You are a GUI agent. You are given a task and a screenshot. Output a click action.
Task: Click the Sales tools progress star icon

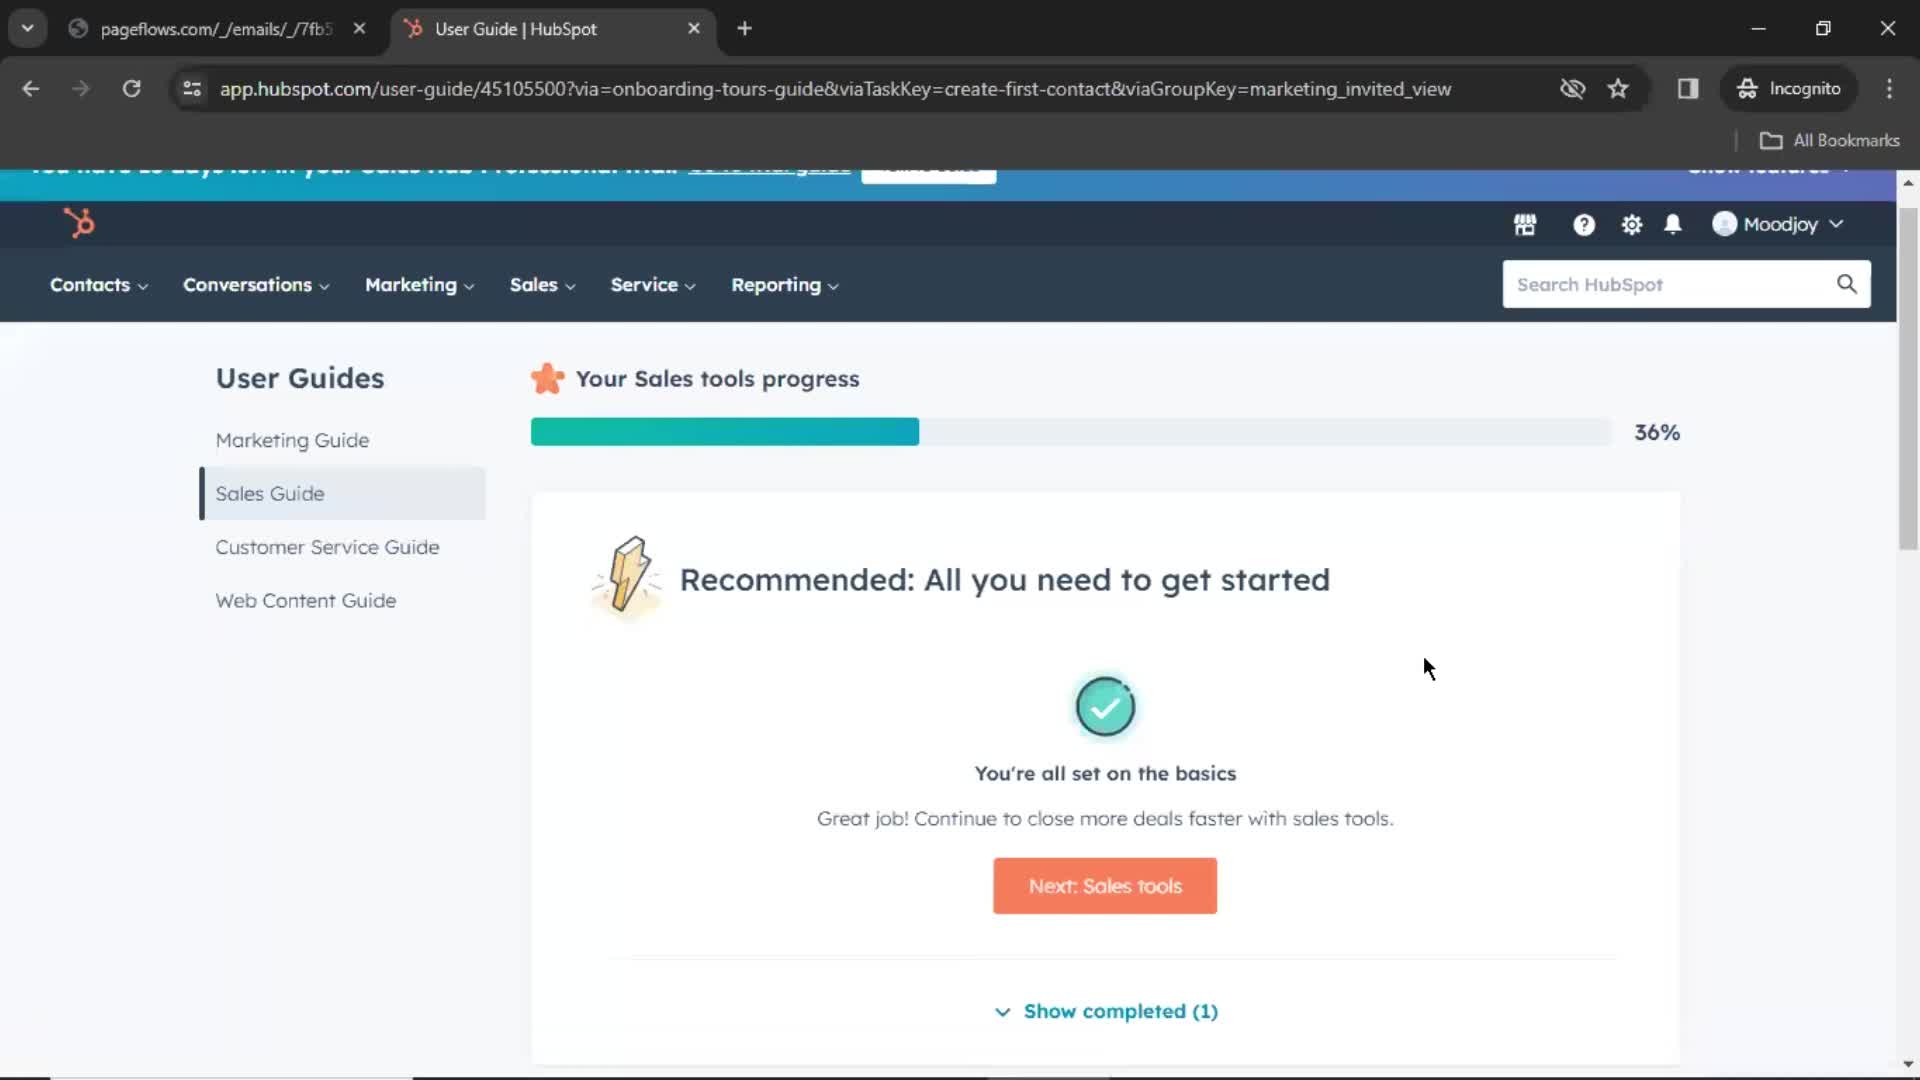[x=547, y=378]
